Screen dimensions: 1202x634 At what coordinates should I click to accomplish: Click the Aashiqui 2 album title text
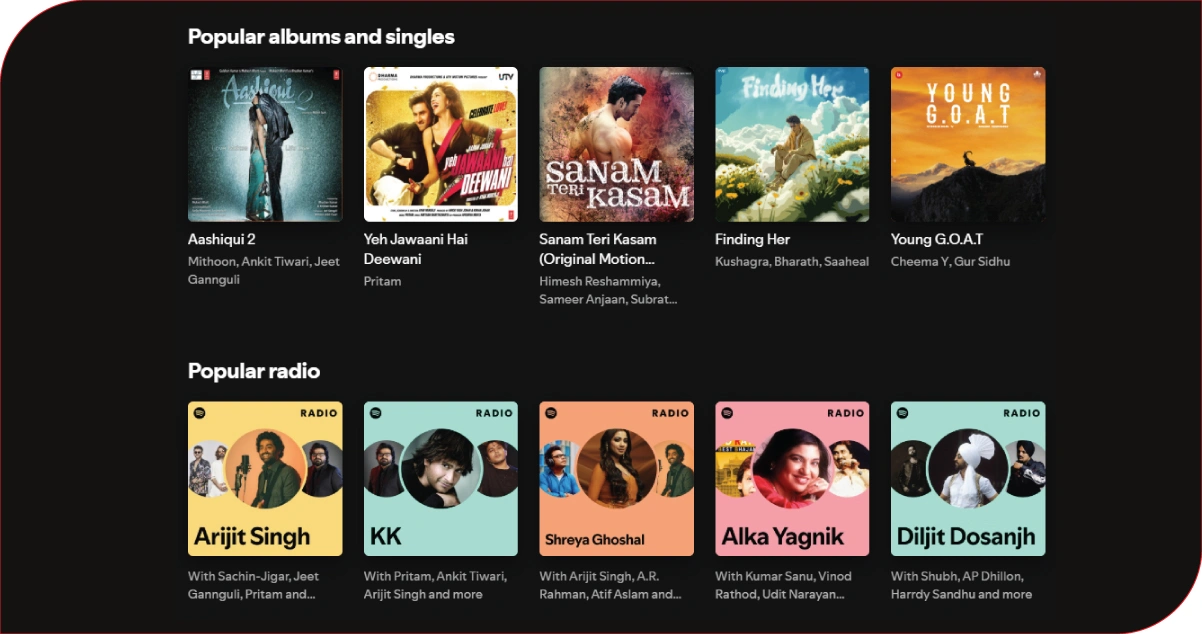[222, 239]
